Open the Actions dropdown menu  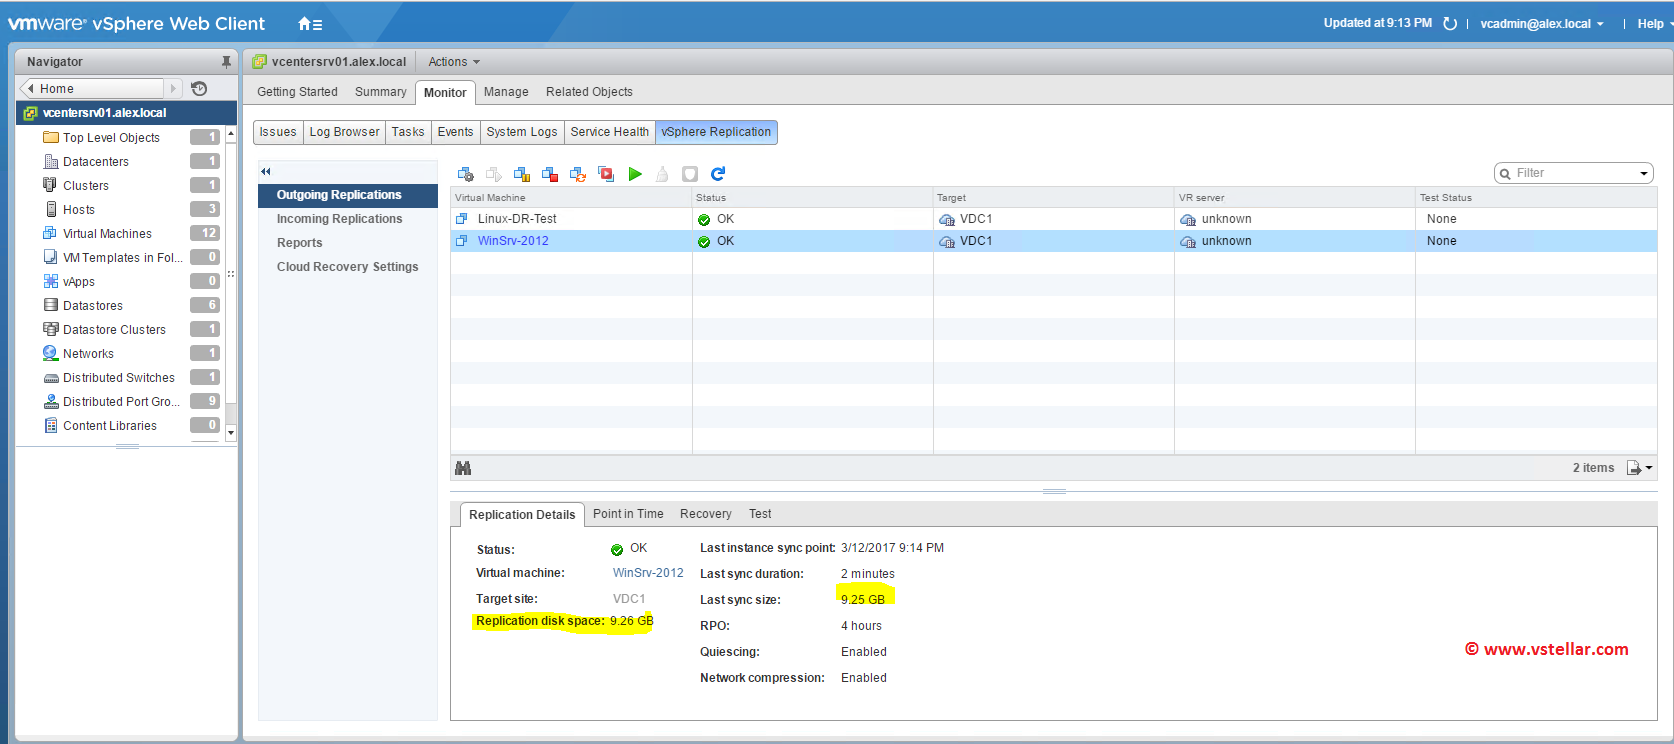pos(453,62)
